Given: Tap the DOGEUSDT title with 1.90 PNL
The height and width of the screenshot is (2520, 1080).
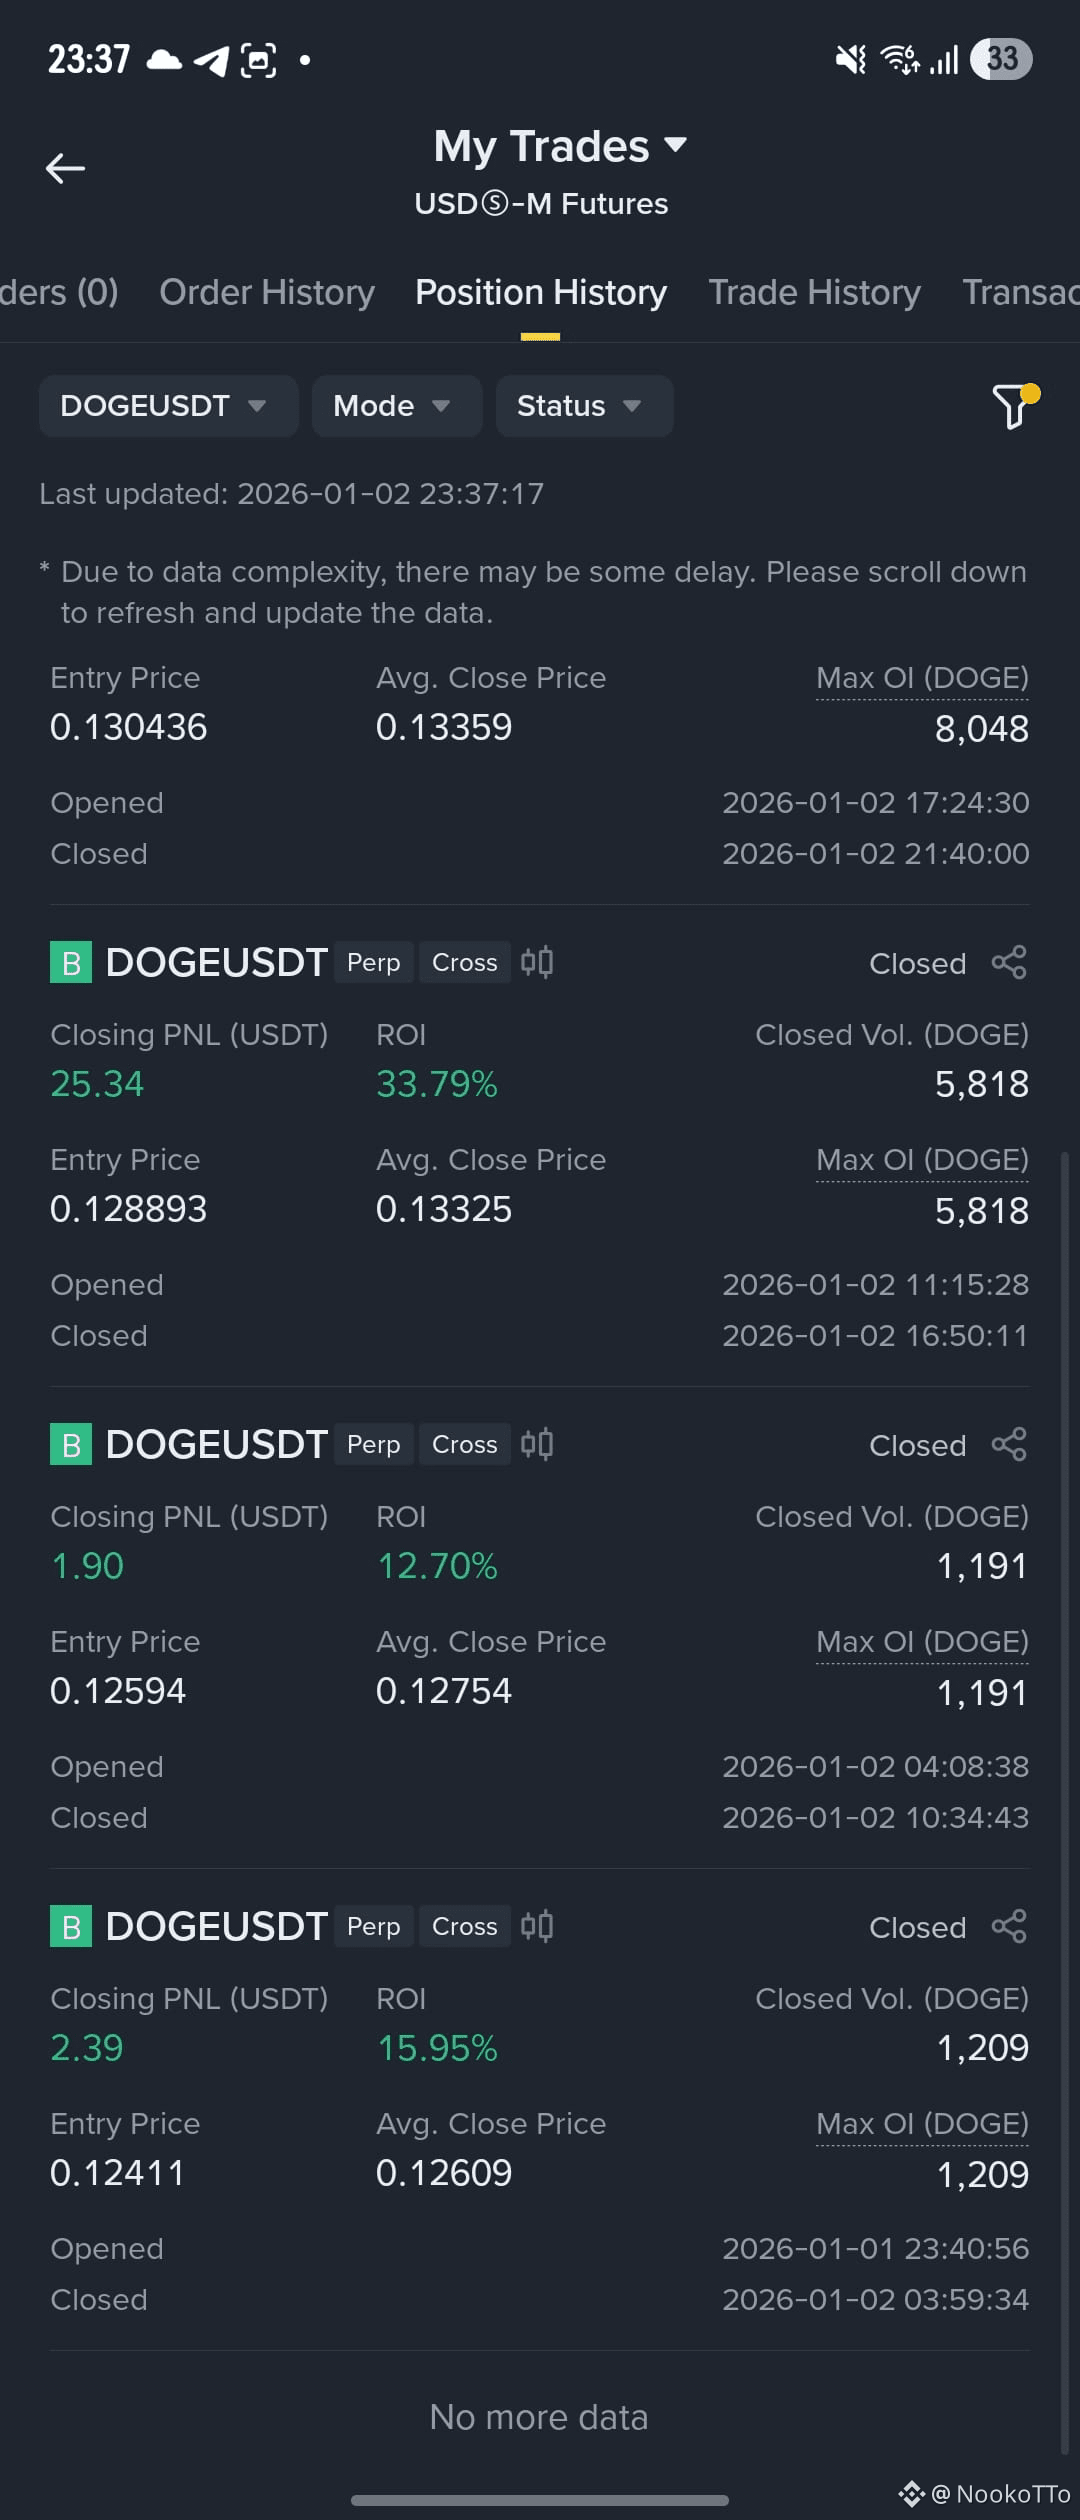Looking at the screenshot, I should tap(216, 1444).
